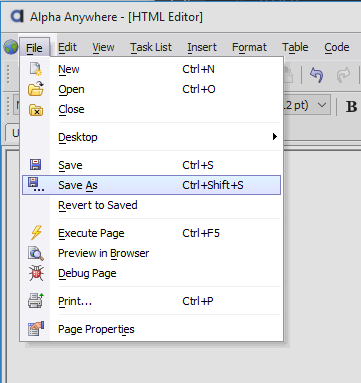The image size is (361, 383).
Task: Open the Edit menu
Action: tap(67, 47)
